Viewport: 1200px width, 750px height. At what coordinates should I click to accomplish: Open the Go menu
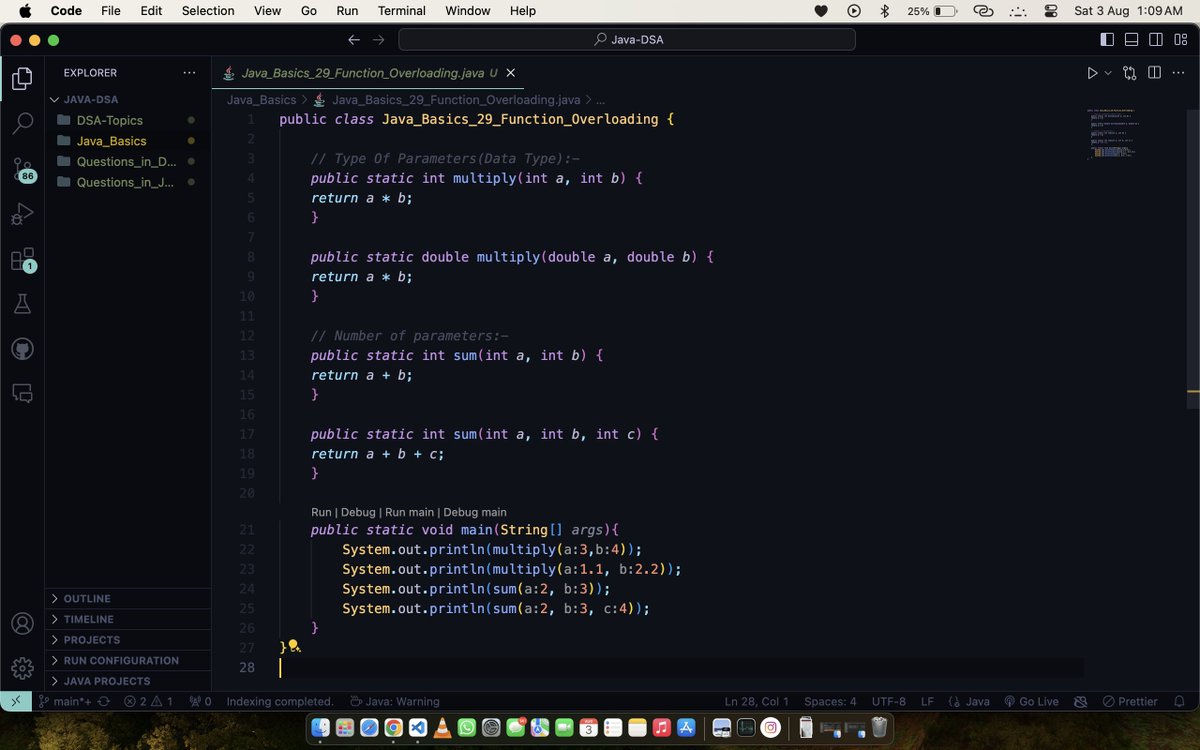[309, 11]
